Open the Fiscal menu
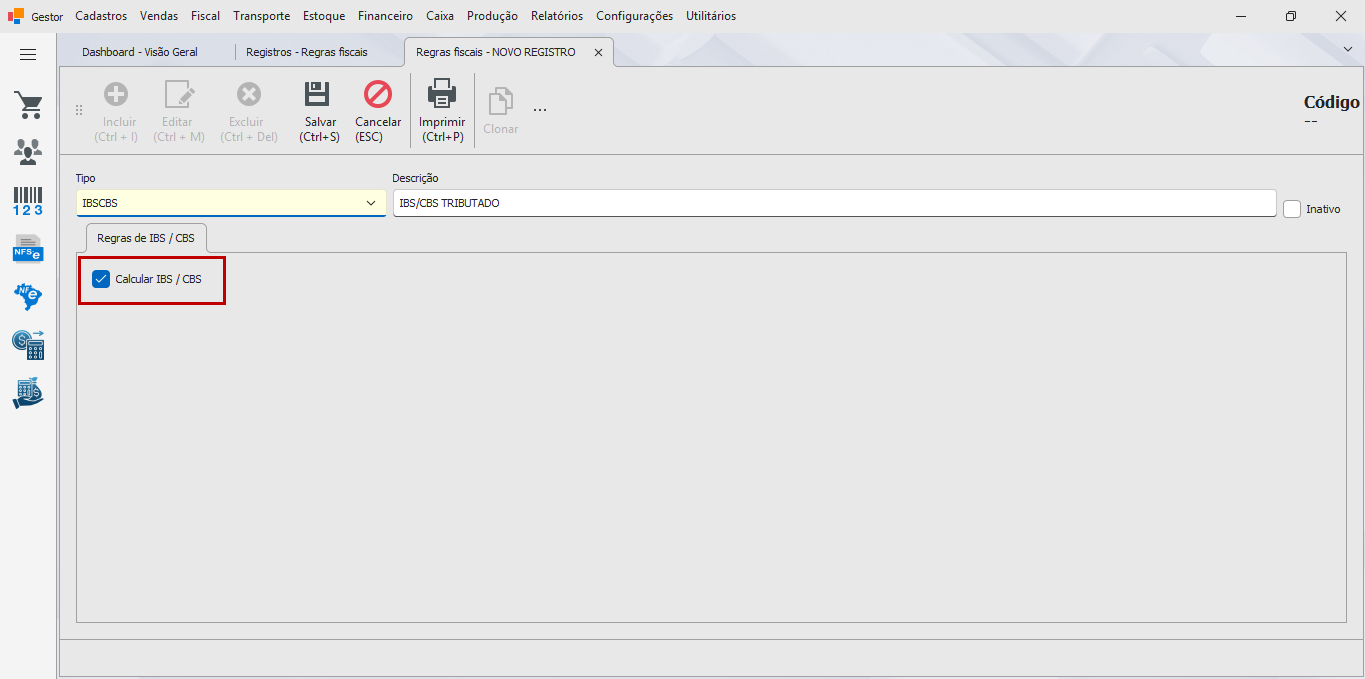Screen dimensions: 1365x679 pos(206,16)
